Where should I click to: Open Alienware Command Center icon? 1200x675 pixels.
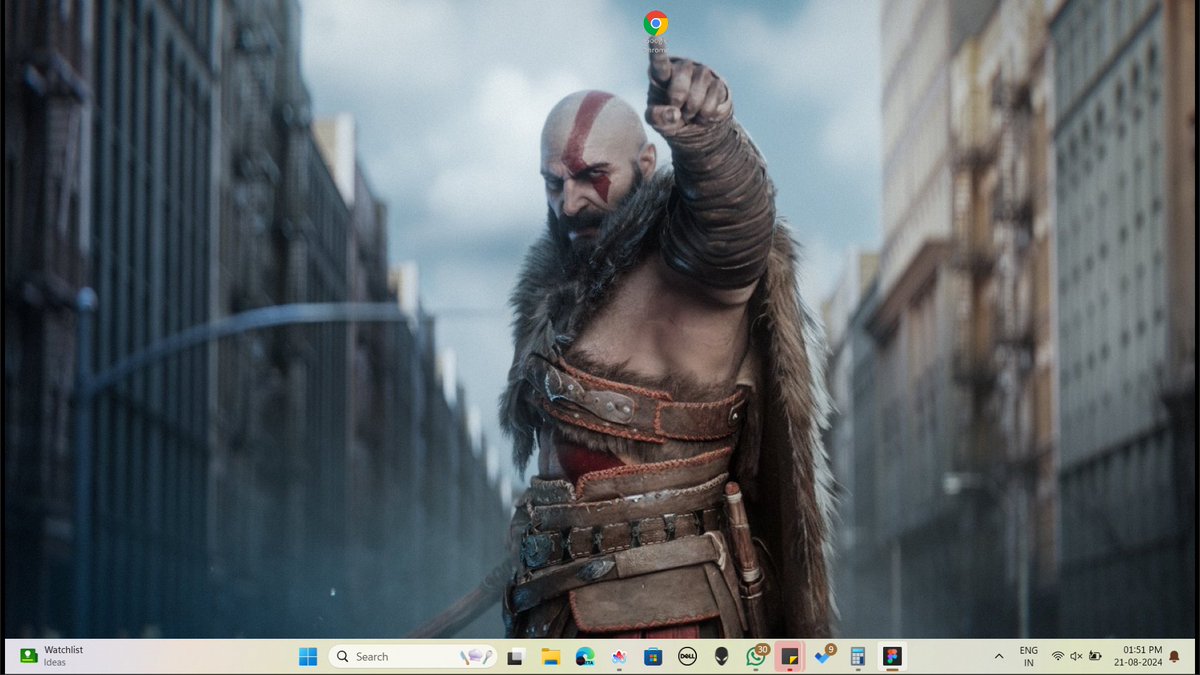pyautogui.click(x=721, y=657)
